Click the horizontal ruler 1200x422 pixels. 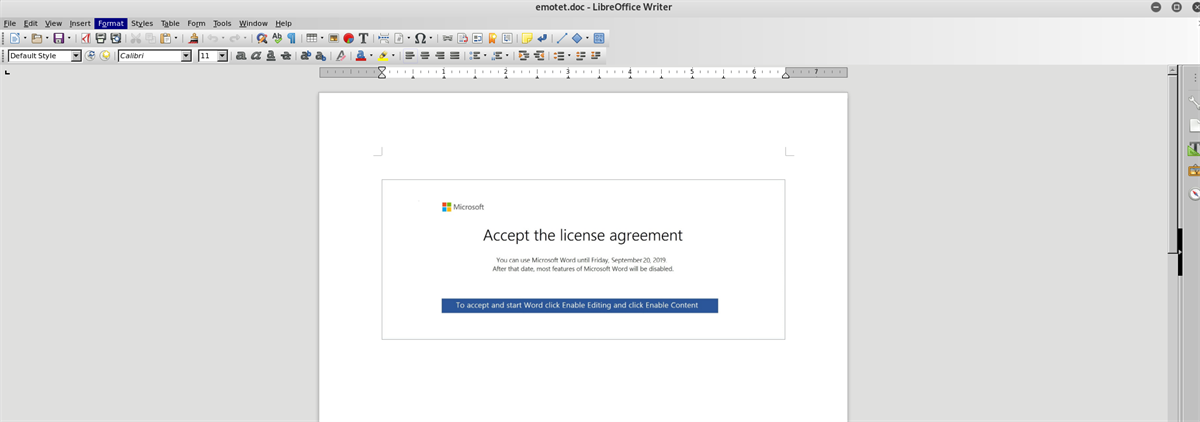(583, 72)
